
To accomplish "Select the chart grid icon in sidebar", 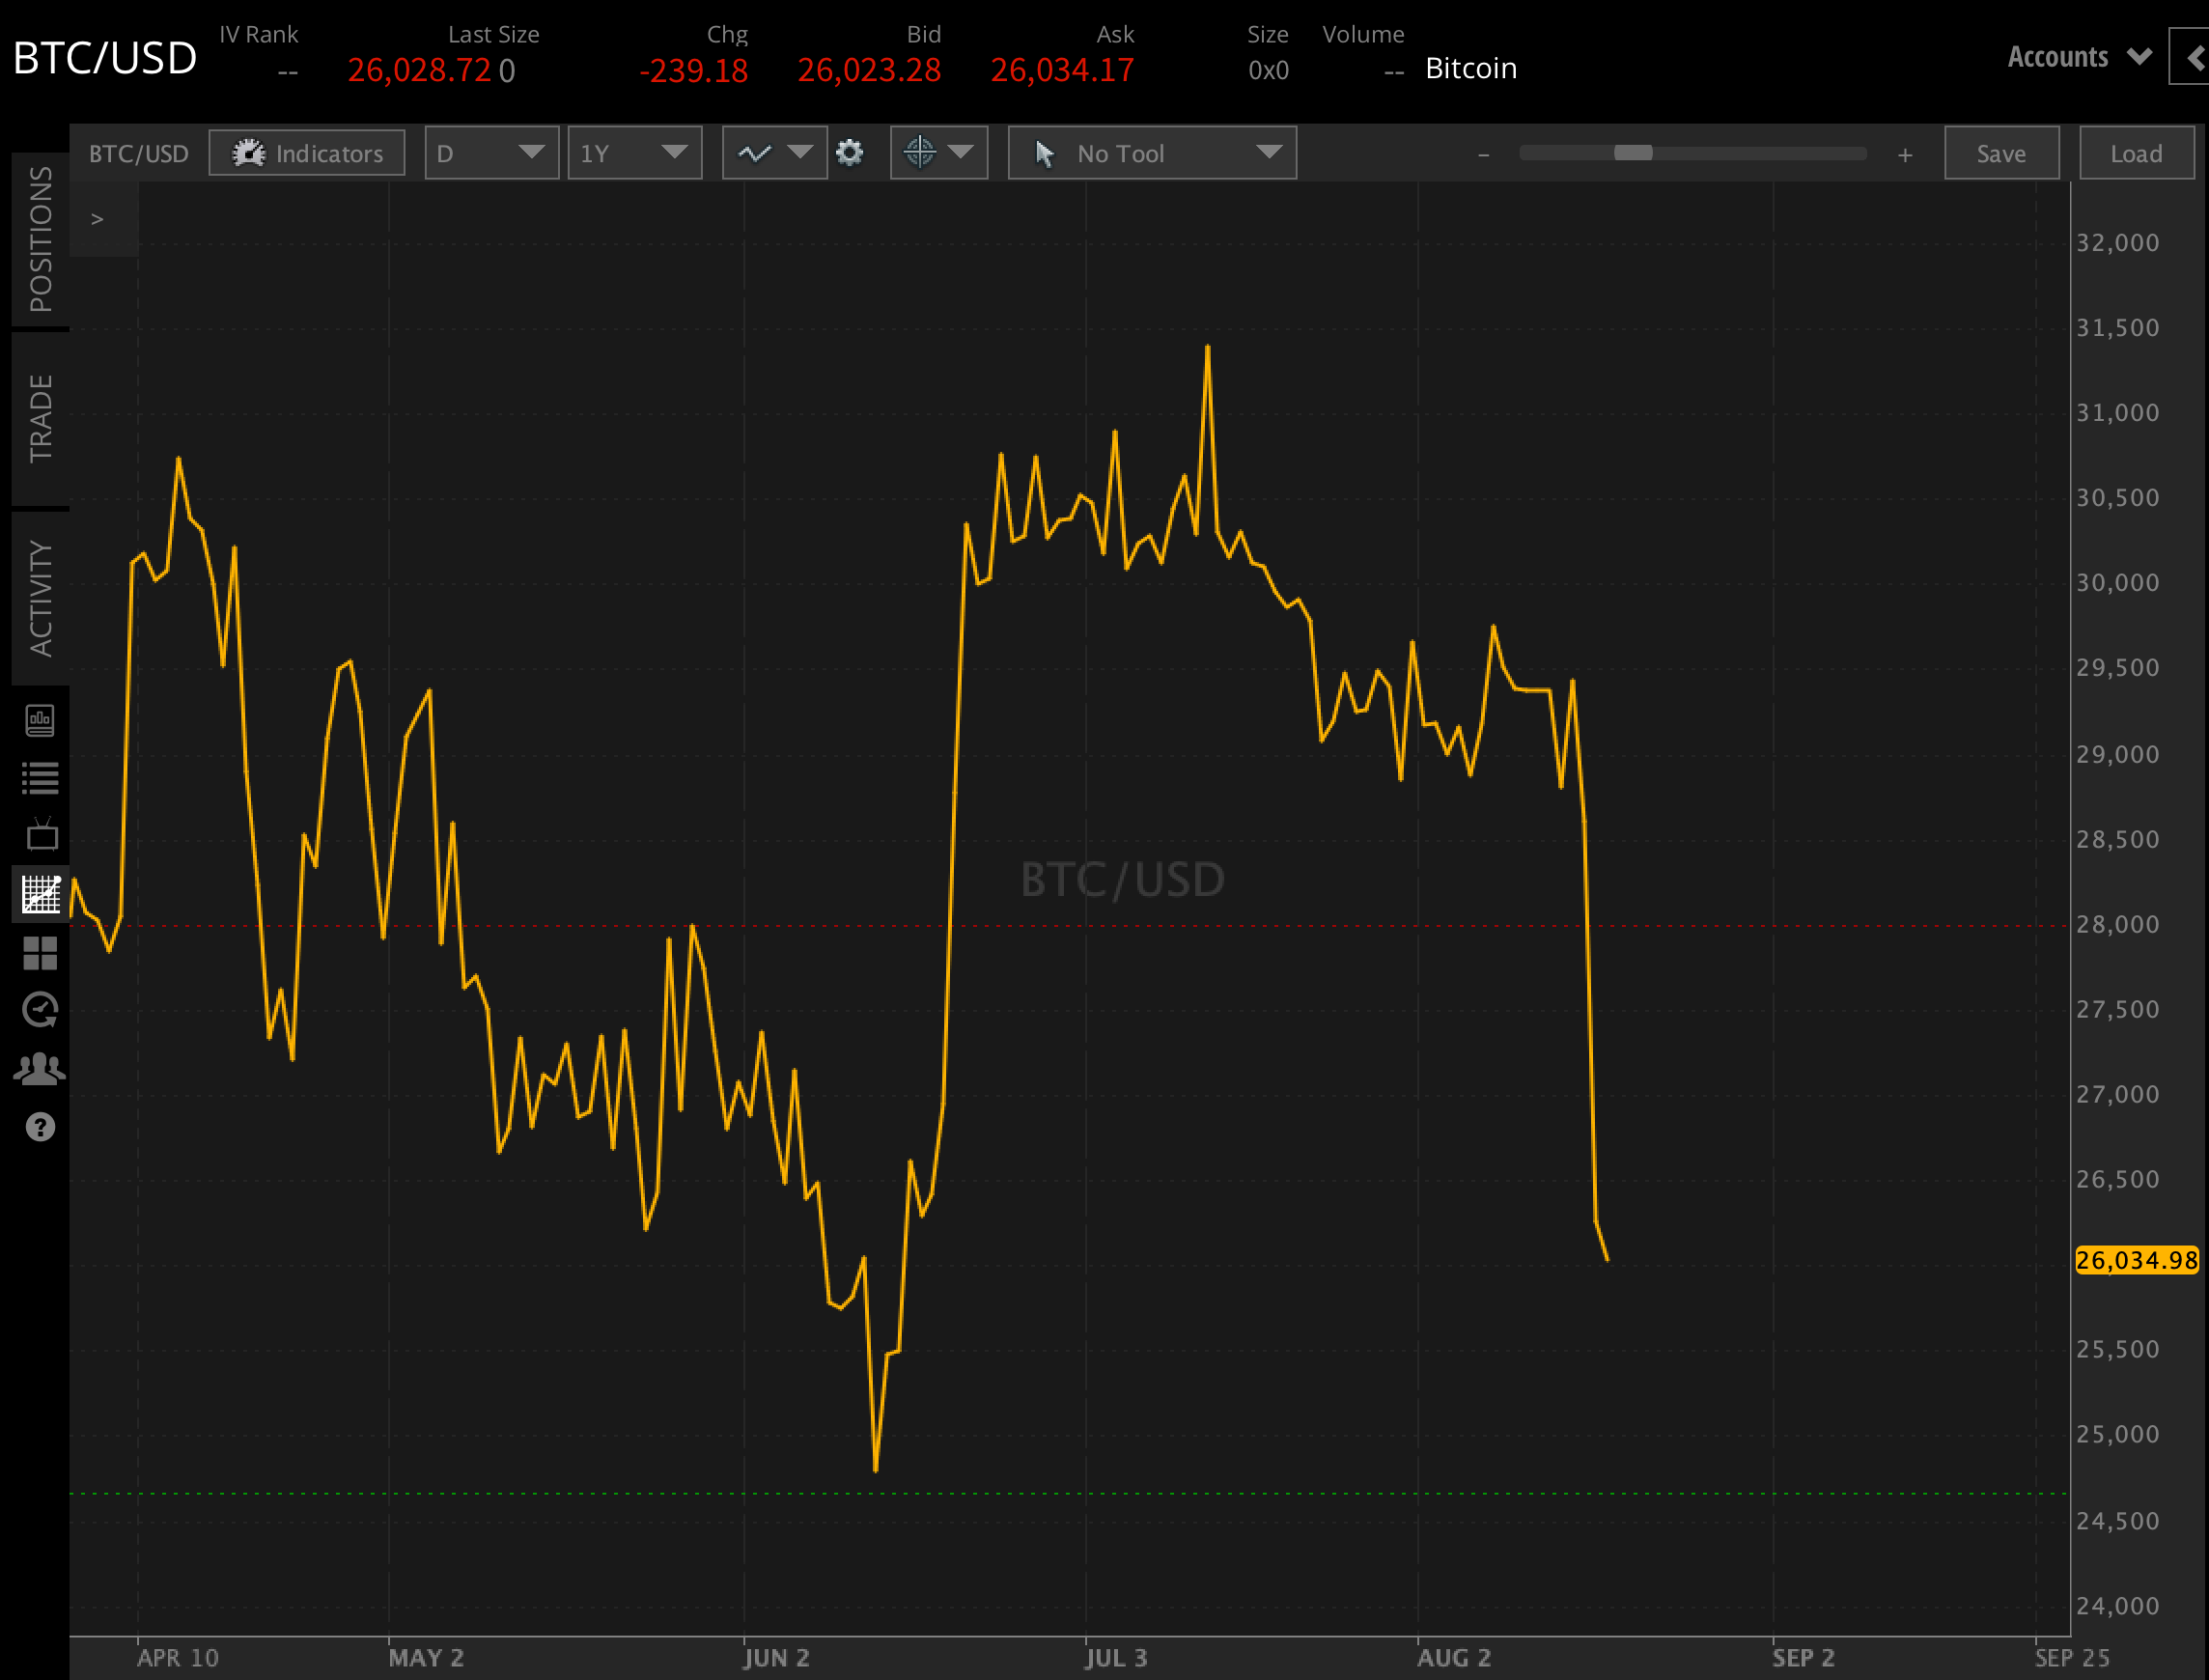I will 40,894.
